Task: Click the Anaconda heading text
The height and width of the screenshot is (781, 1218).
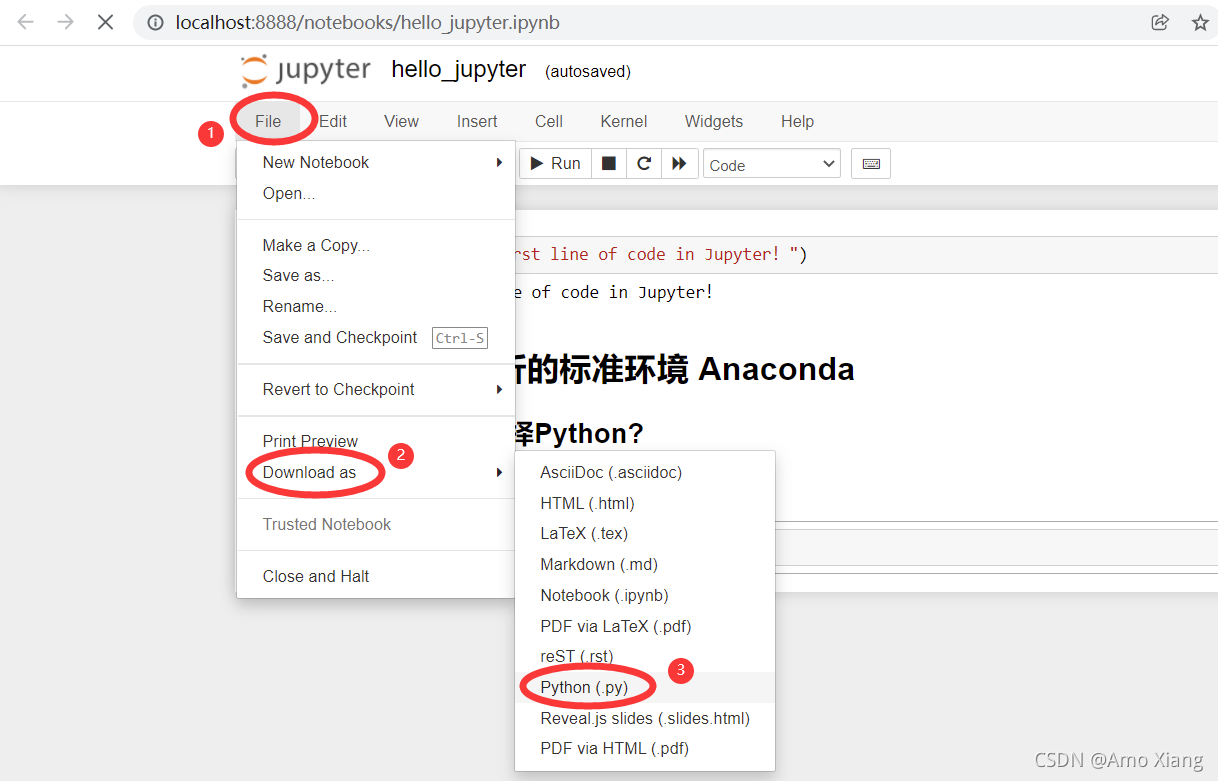Action: pos(685,369)
